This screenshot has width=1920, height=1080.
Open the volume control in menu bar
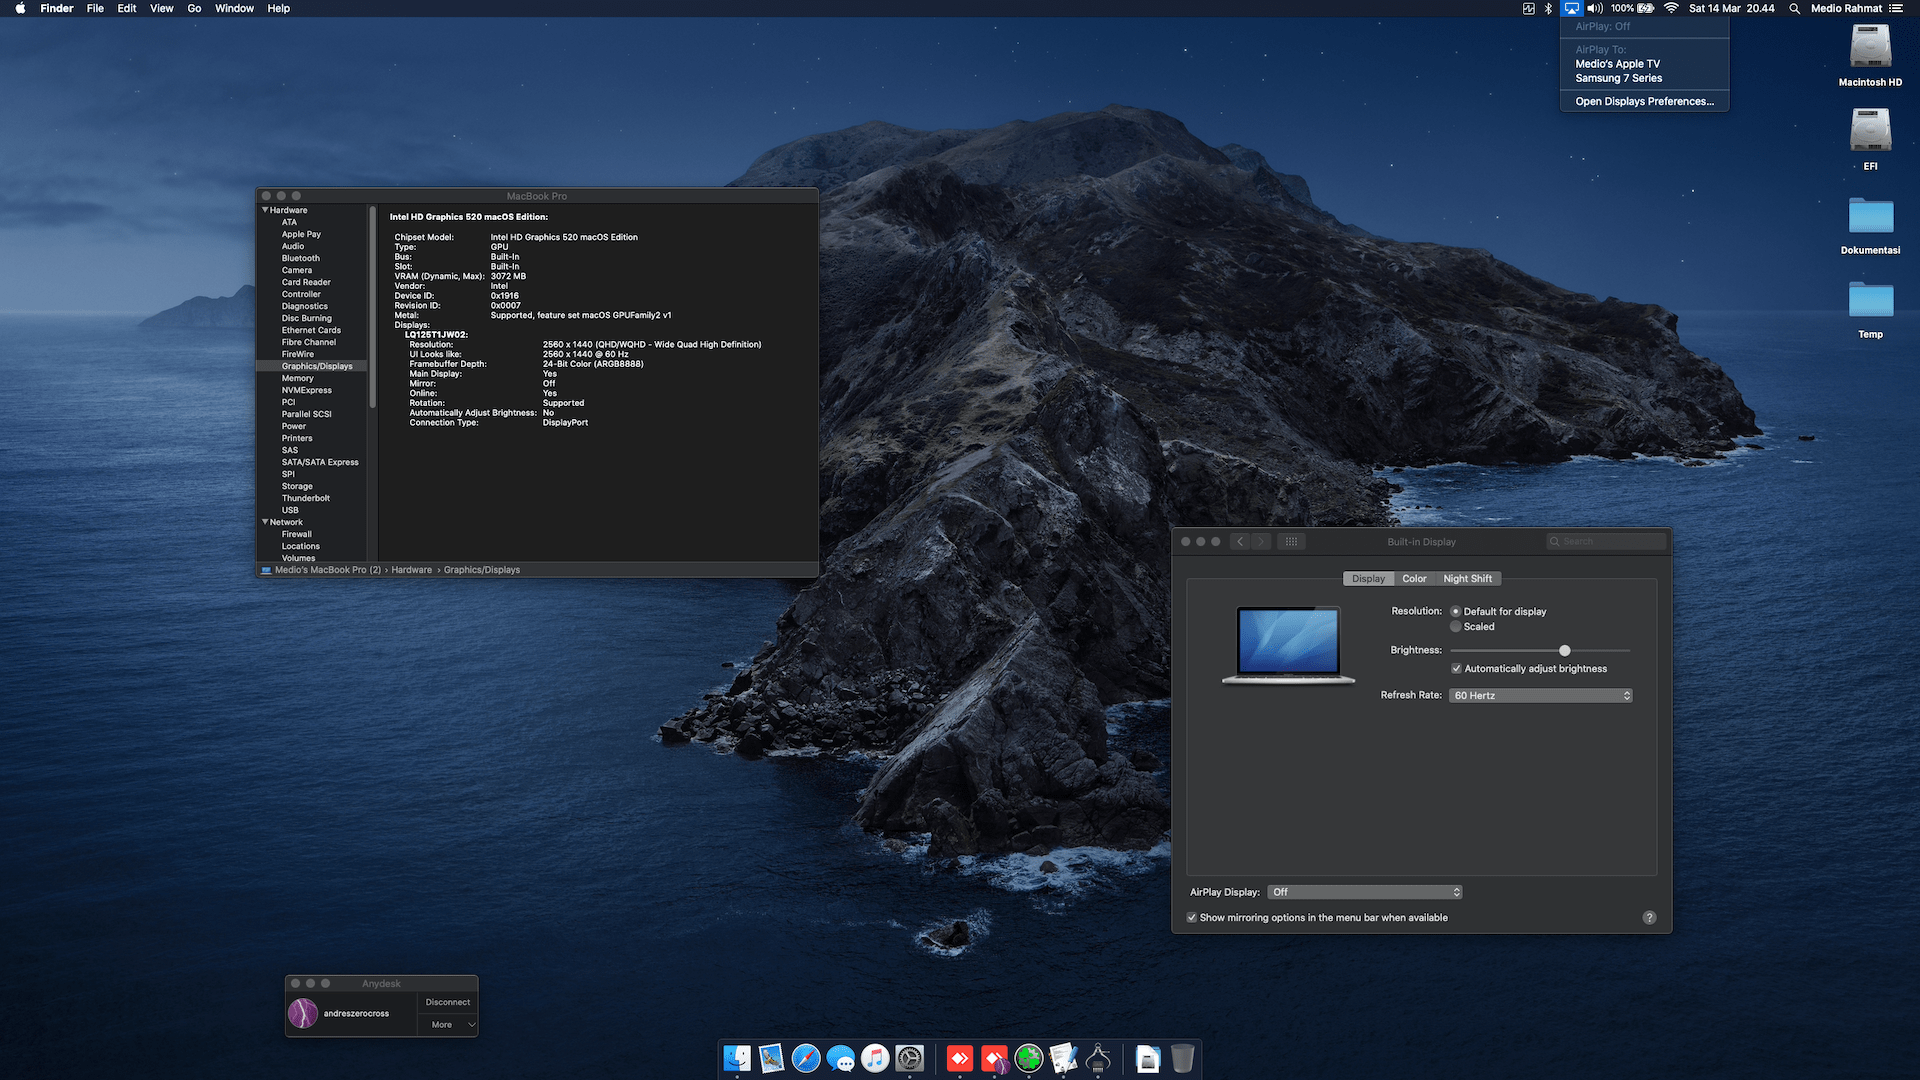tap(1594, 8)
